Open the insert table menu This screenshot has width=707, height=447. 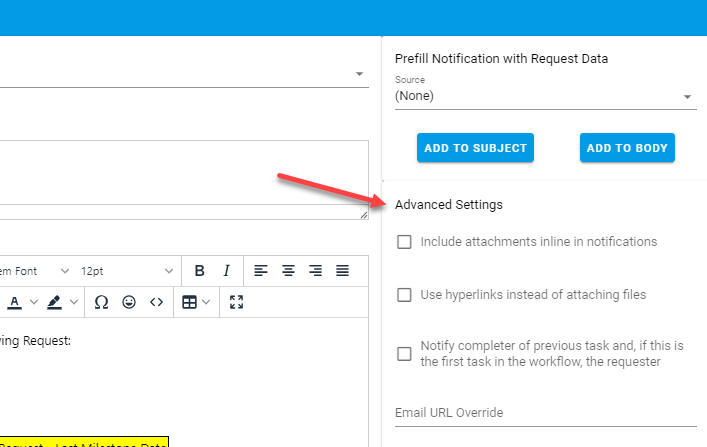point(196,302)
